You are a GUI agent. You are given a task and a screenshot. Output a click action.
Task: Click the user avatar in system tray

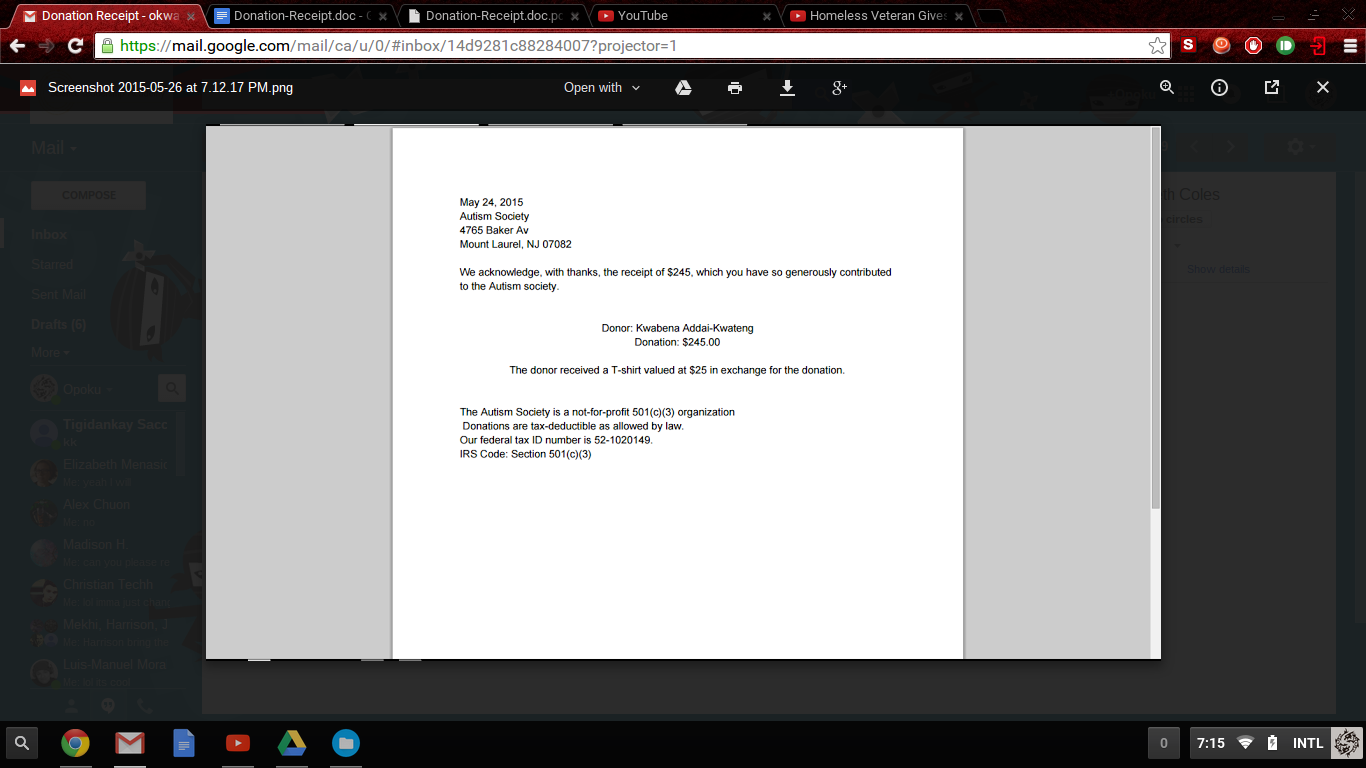1347,743
